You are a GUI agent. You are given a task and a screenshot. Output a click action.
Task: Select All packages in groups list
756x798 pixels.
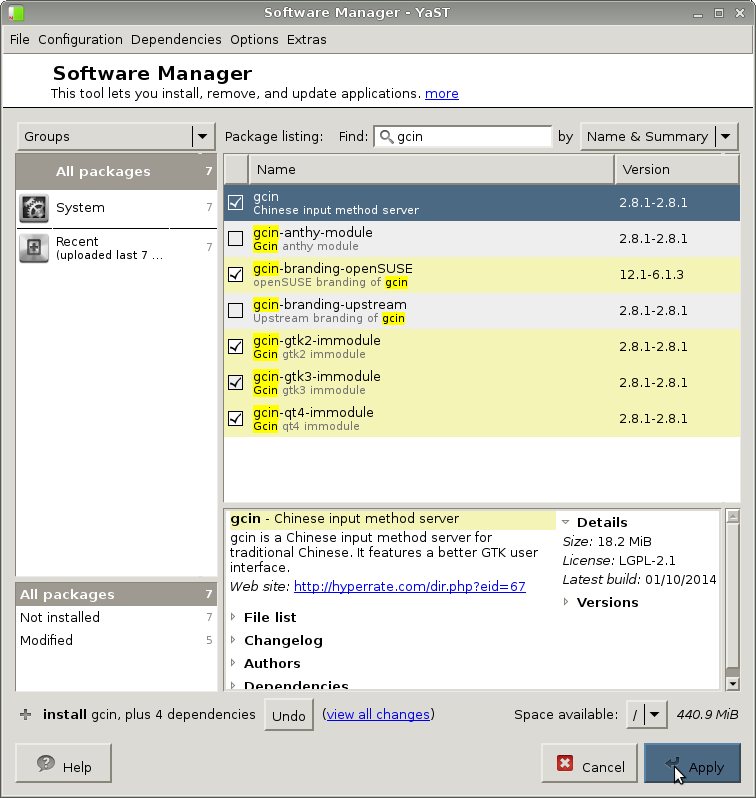pyautogui.click(x=117, y=172)
